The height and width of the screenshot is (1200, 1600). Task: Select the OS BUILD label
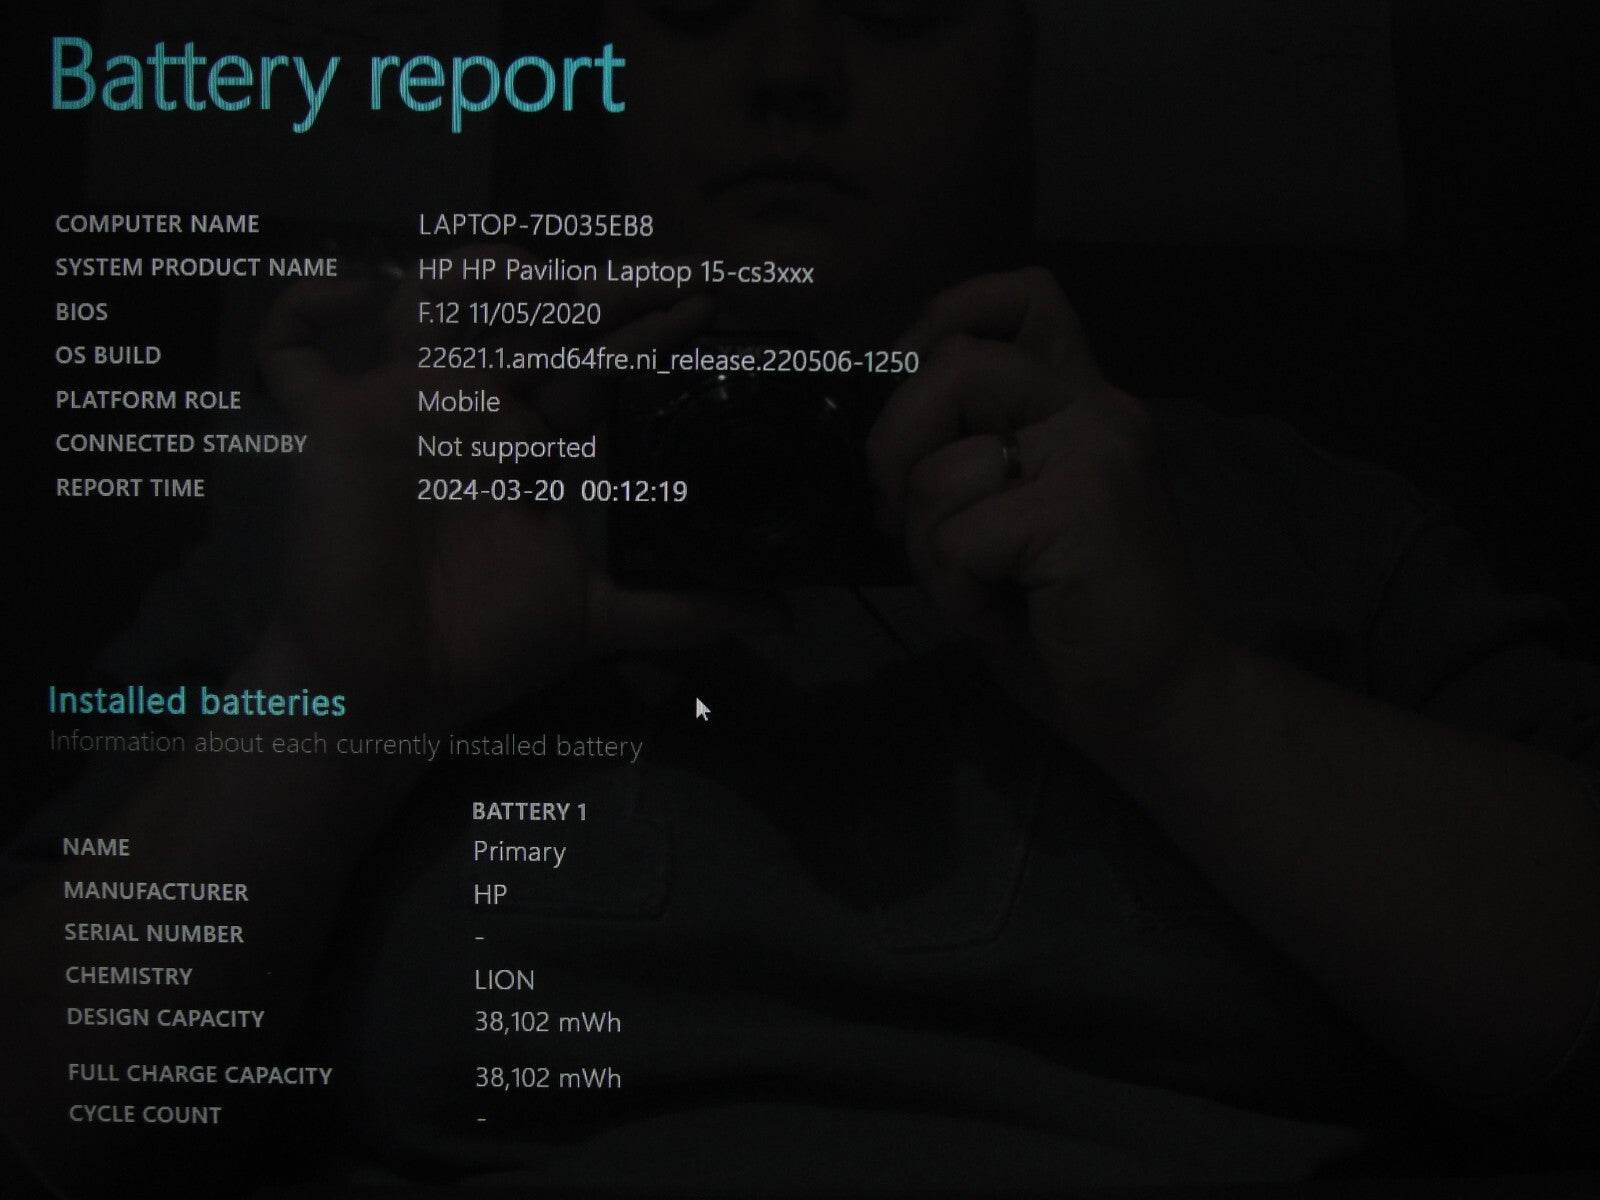pyautogui.click(x=110, y=356)
